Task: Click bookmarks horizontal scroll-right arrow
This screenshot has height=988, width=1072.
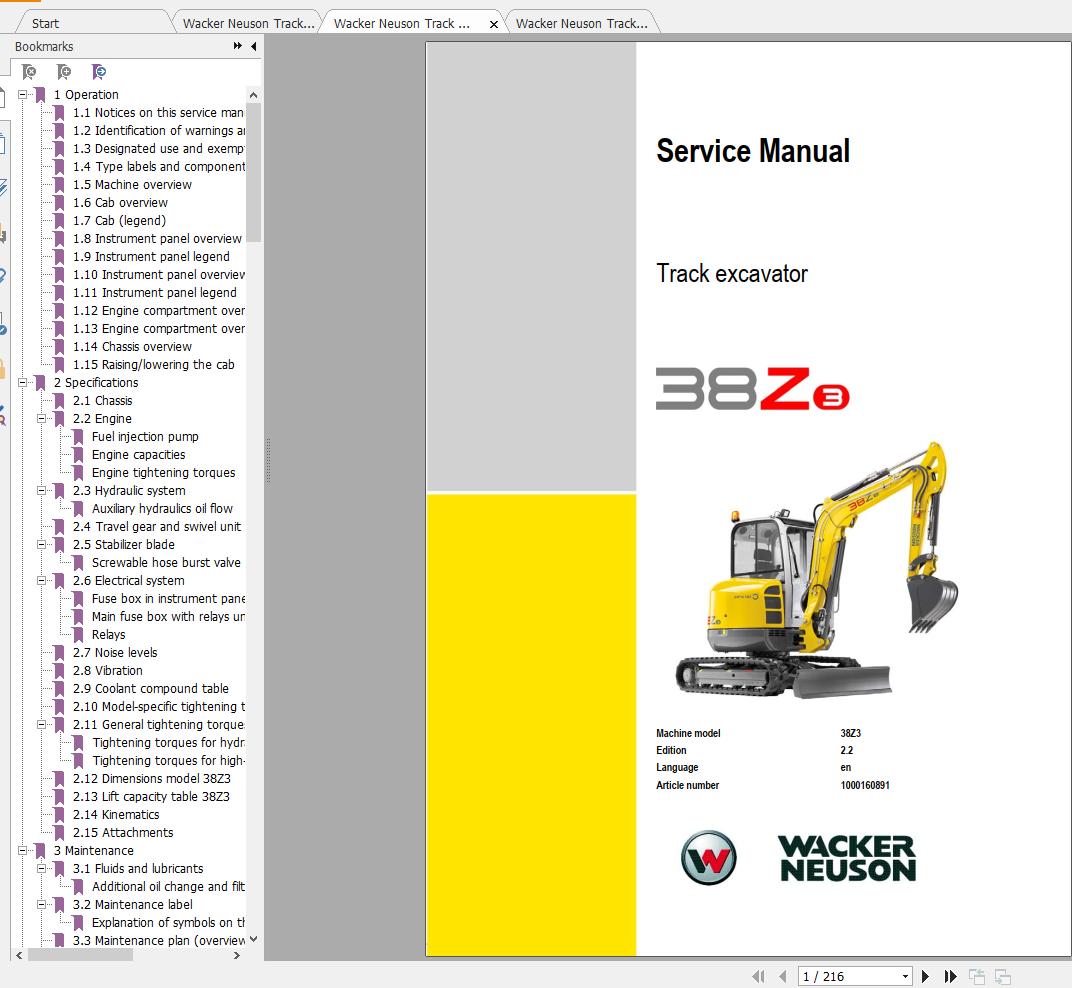Action: click(237, 955)
